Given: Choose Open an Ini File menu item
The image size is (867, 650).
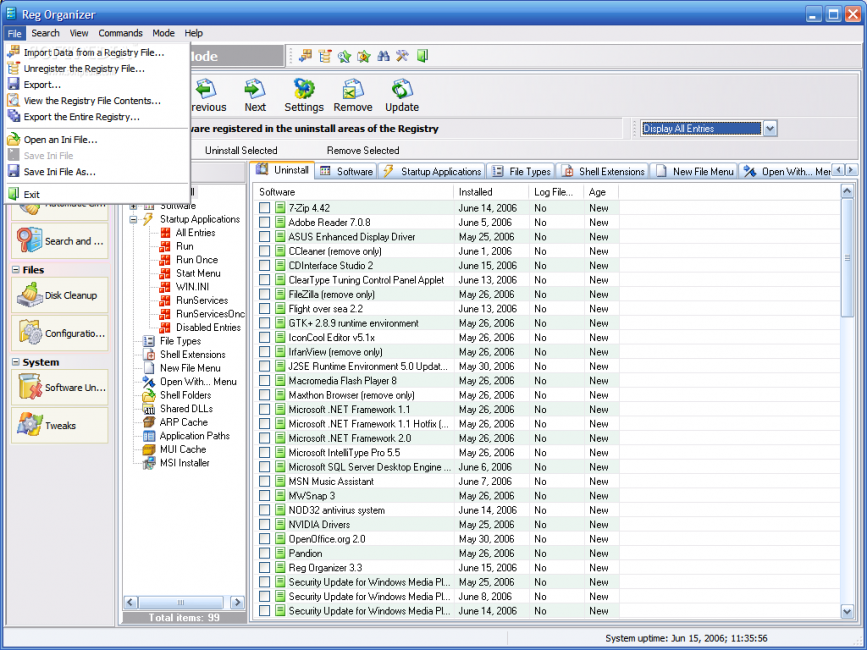Looking at the screenshot, I should [97, 139].
